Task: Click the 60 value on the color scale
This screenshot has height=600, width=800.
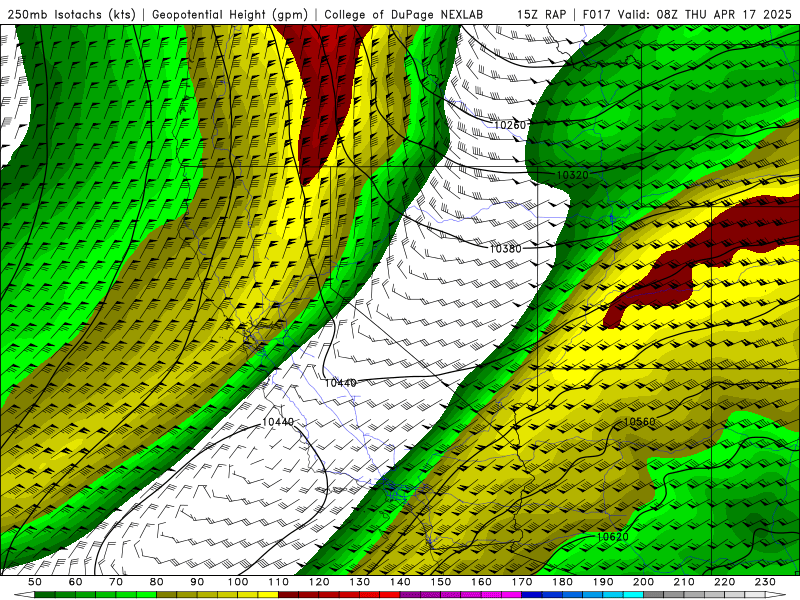Action: tap(76, 582)
